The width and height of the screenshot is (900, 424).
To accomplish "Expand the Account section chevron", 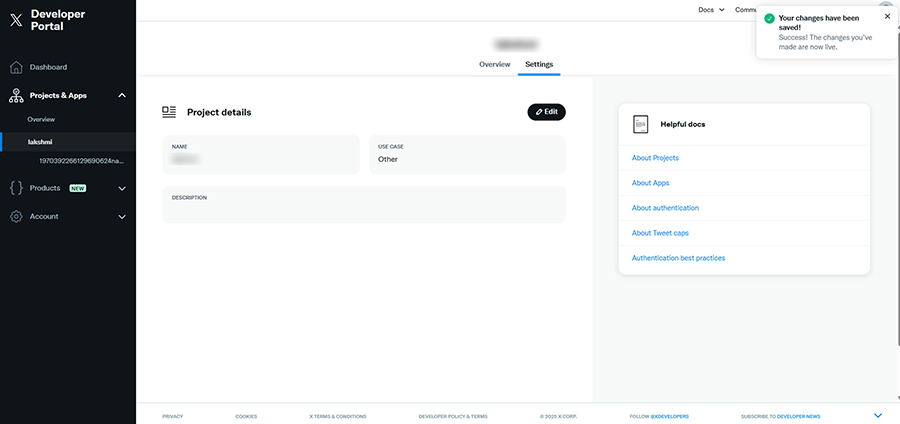I will point(122,217).
